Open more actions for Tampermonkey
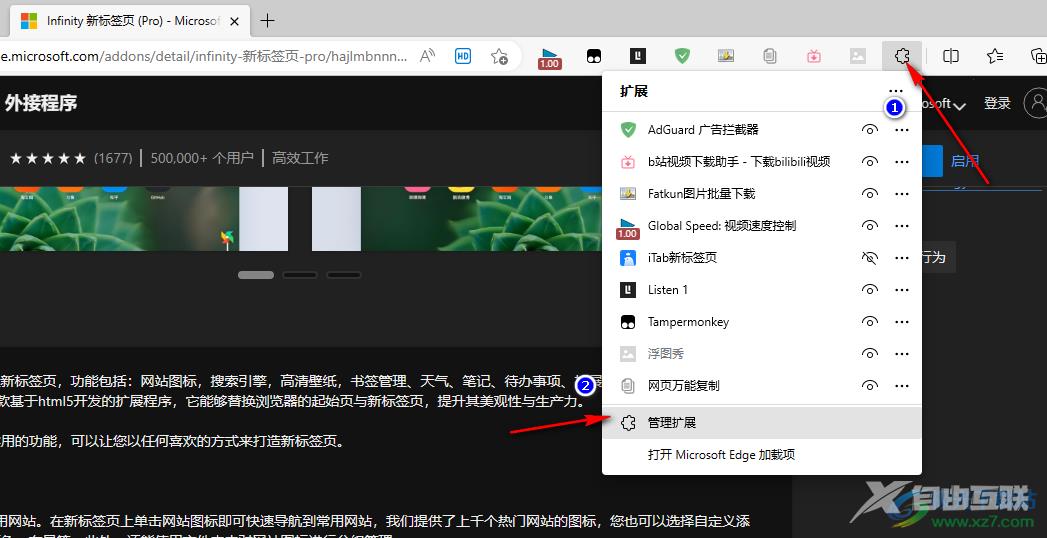This screenshot has width=1047, height=538. click(x=901, y=322)
